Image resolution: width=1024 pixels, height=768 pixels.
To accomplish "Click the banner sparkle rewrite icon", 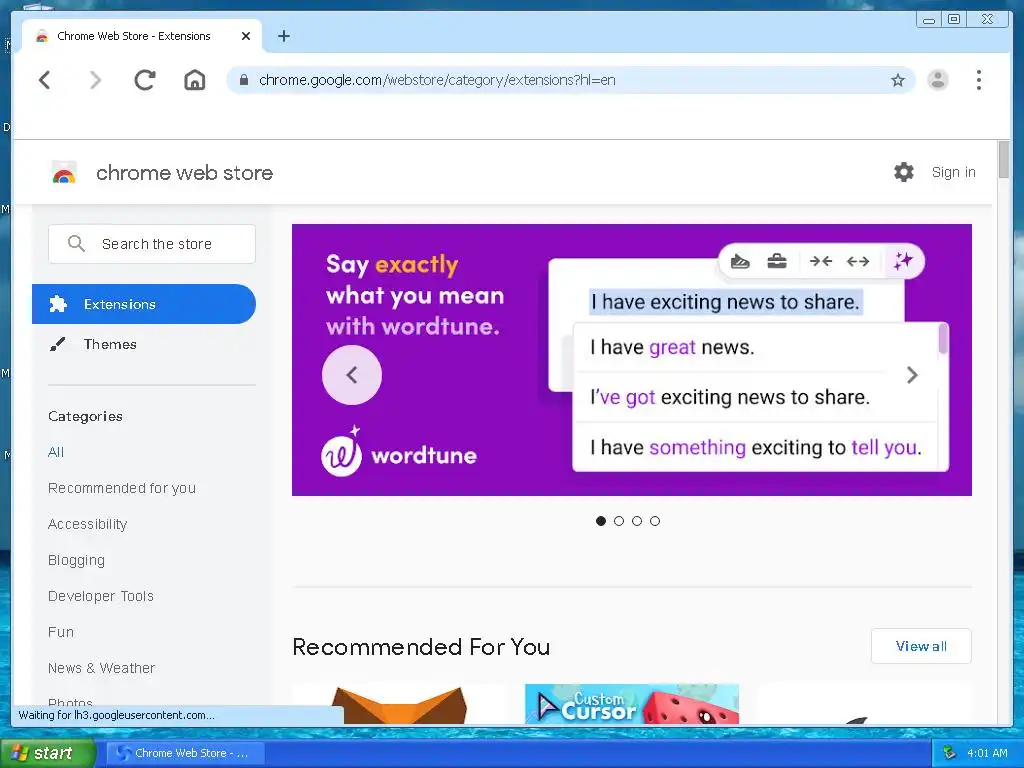I will 903,261.
